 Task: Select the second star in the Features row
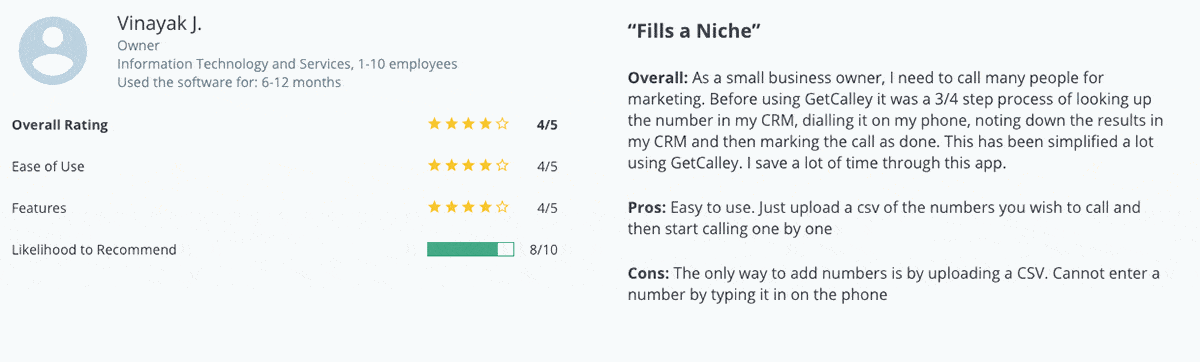(x=451, y=208)
